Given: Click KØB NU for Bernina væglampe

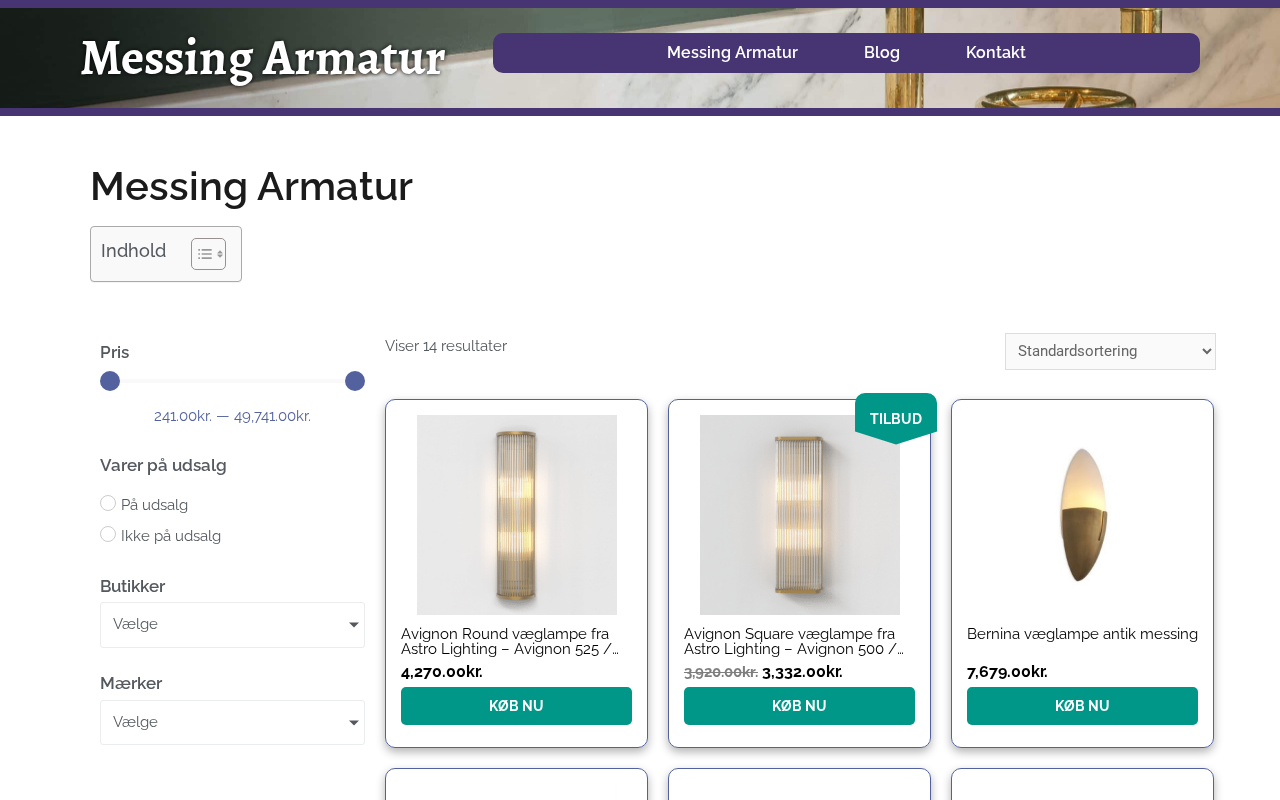Looking at the screenshot, I should (x=1082, y=706).
